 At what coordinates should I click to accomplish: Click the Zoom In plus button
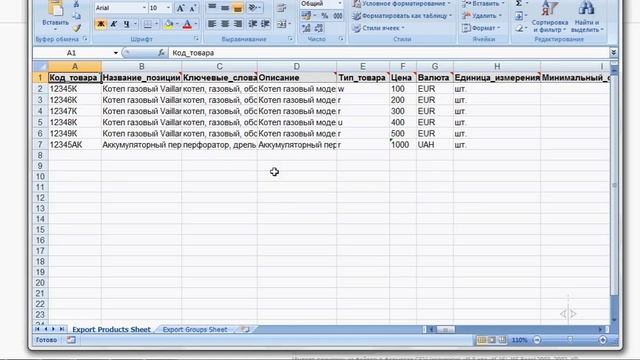tap(602, 340)
